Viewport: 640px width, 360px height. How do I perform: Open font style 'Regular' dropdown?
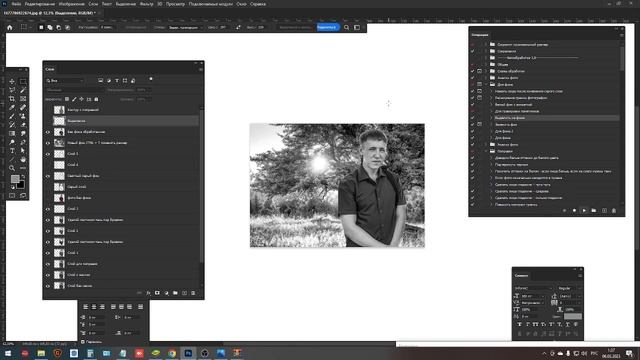point(569,288)
